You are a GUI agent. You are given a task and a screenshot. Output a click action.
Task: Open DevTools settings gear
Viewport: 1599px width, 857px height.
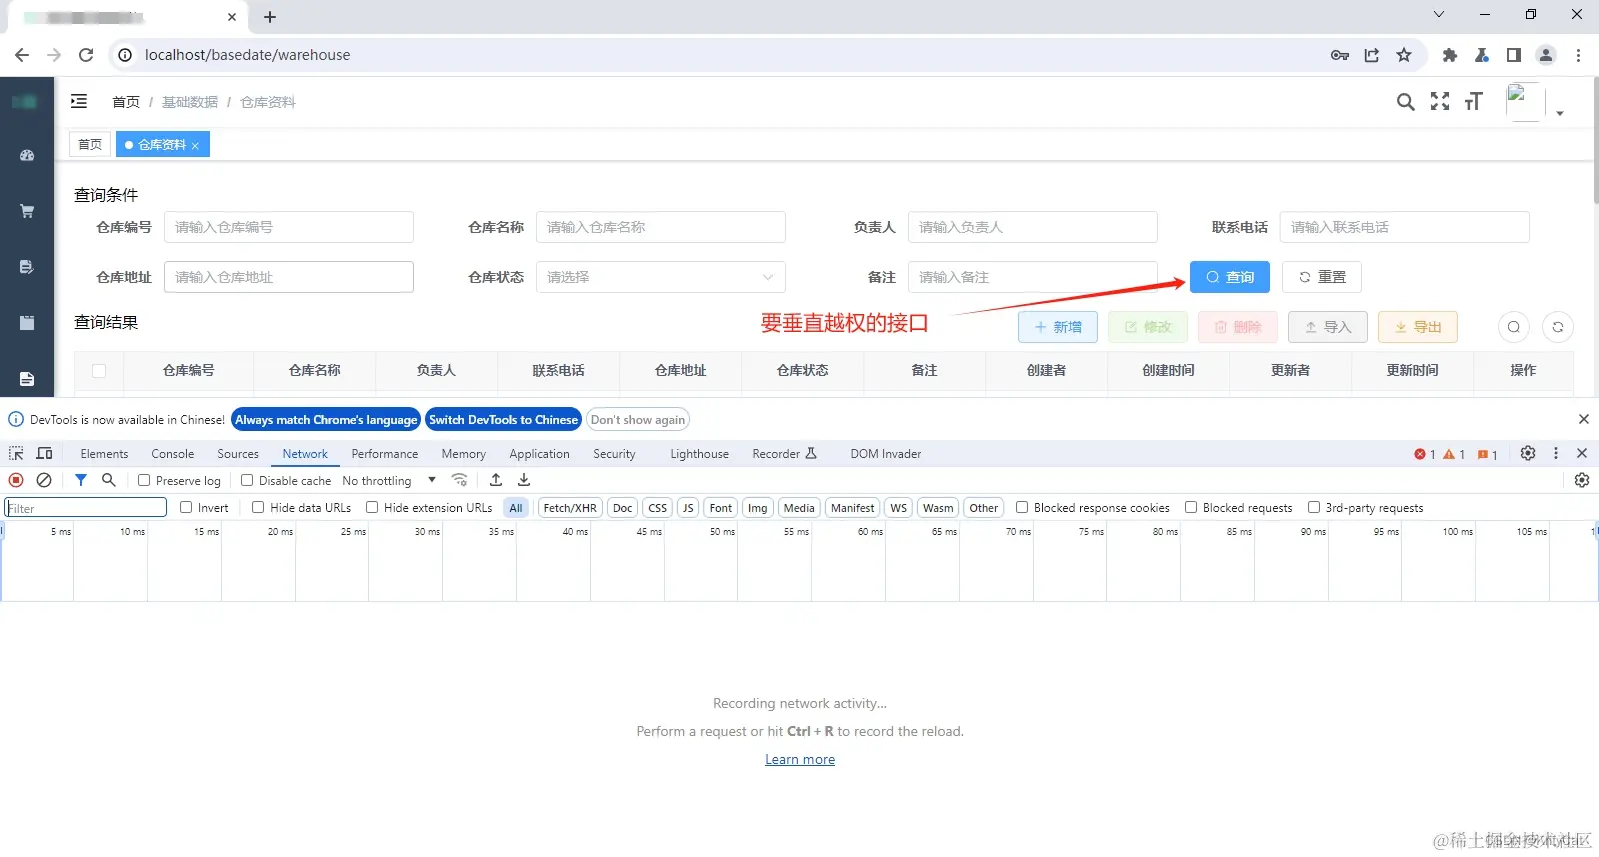tap(1528, 453)
